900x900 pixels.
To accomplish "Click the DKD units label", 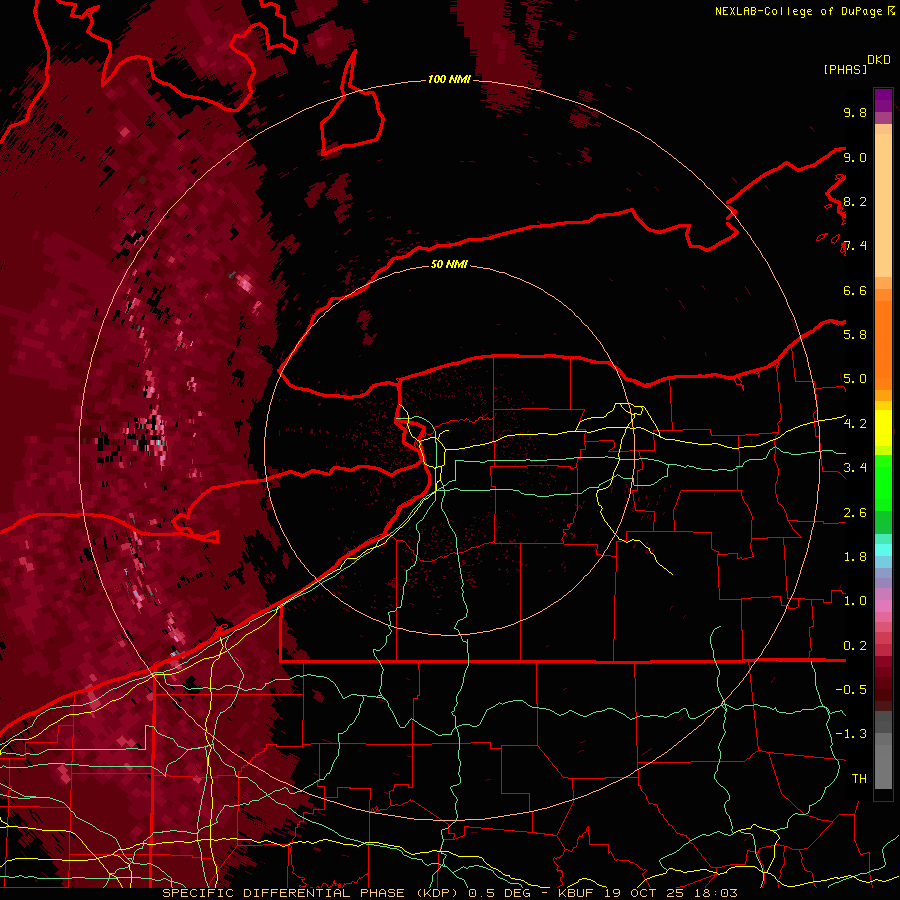I will point(879,60).
